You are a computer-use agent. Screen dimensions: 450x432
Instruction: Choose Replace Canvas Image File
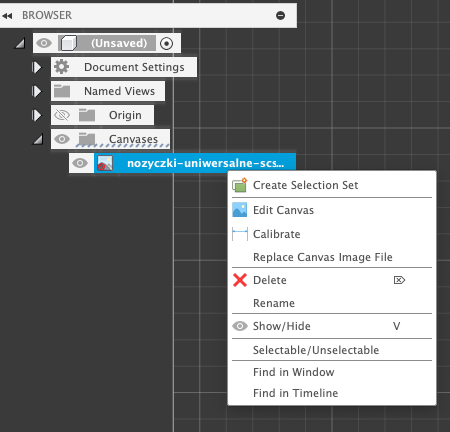(x=323, y=257)
